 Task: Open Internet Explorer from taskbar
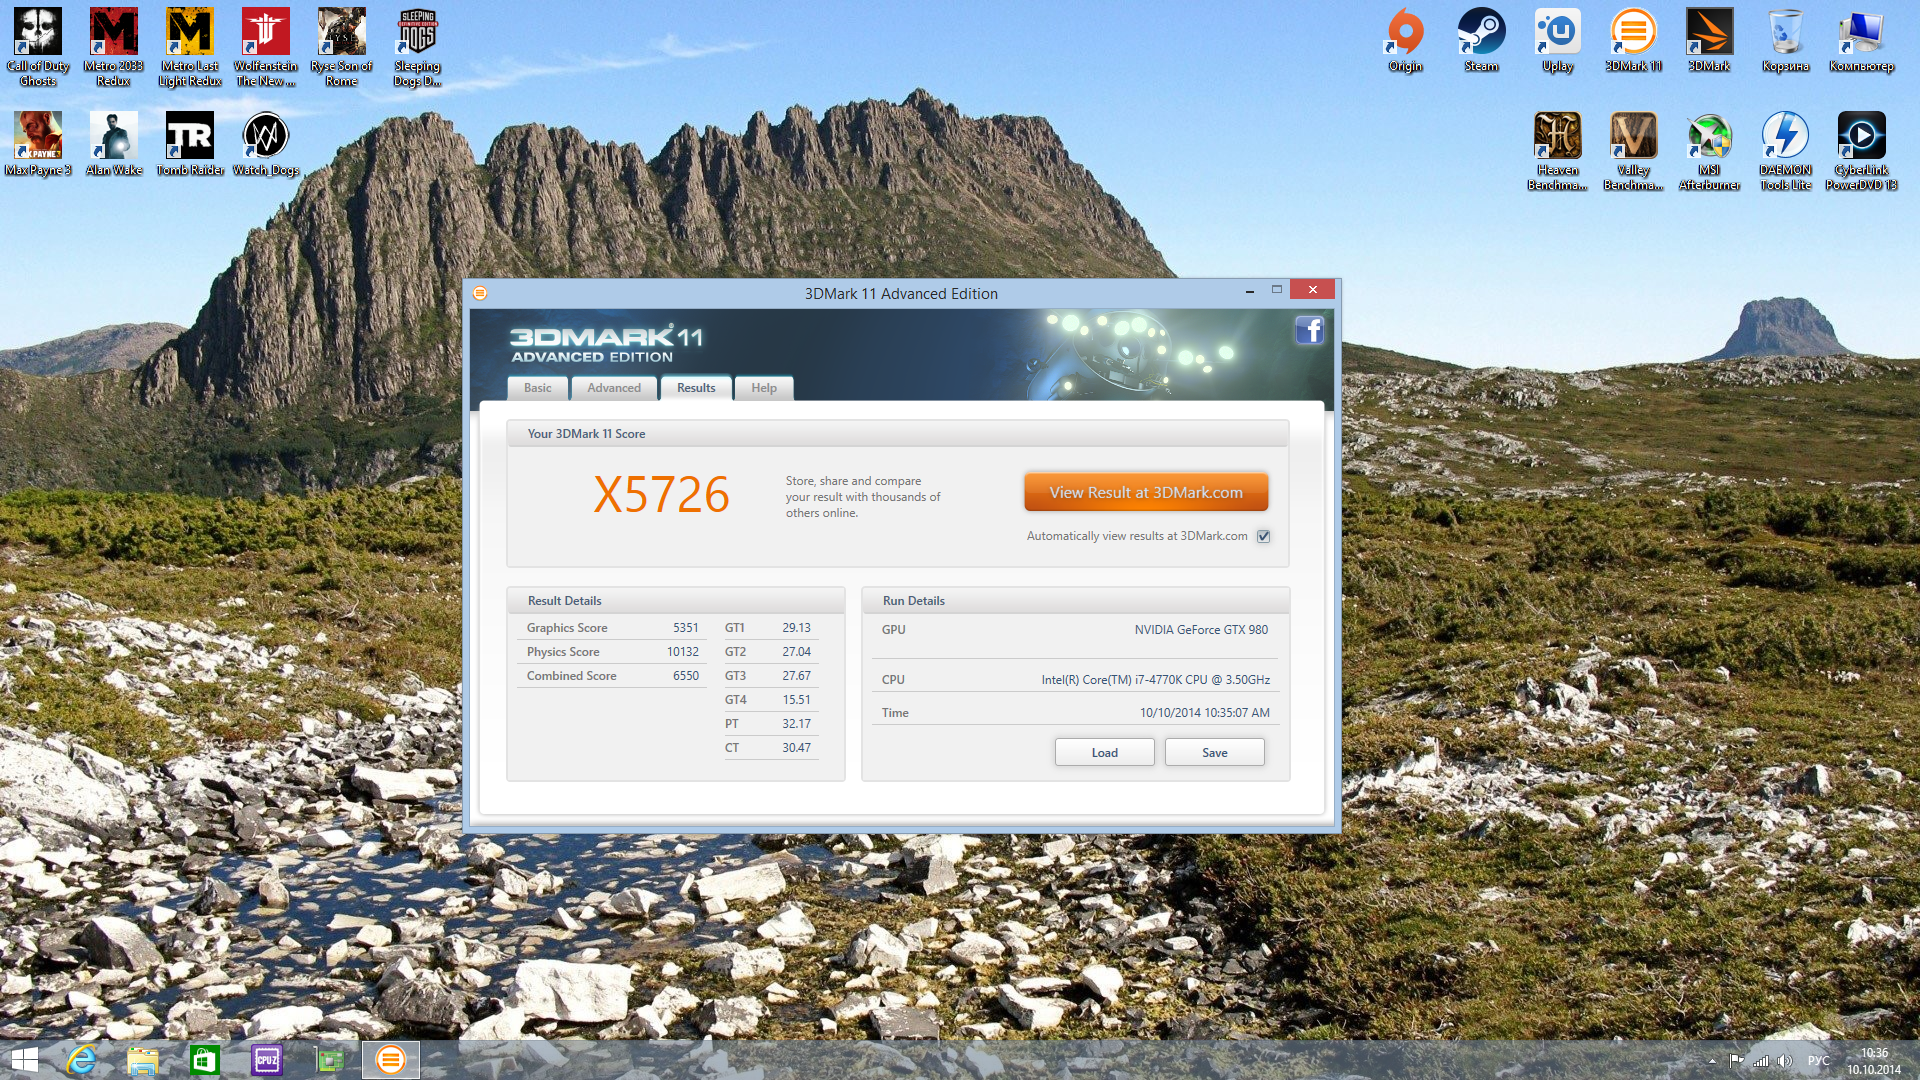pyautogui.click(x=81, y=1060)
